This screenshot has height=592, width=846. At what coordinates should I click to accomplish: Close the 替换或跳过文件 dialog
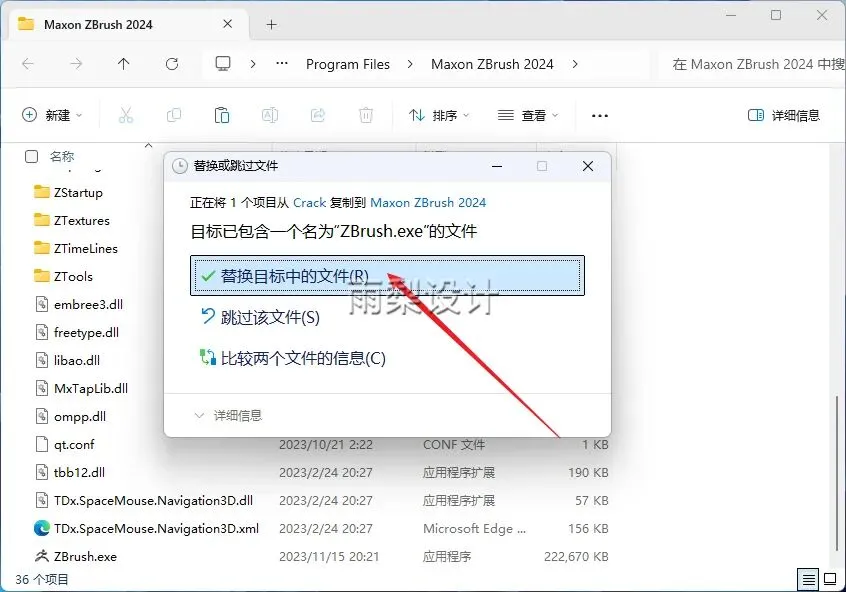[588, 166]
